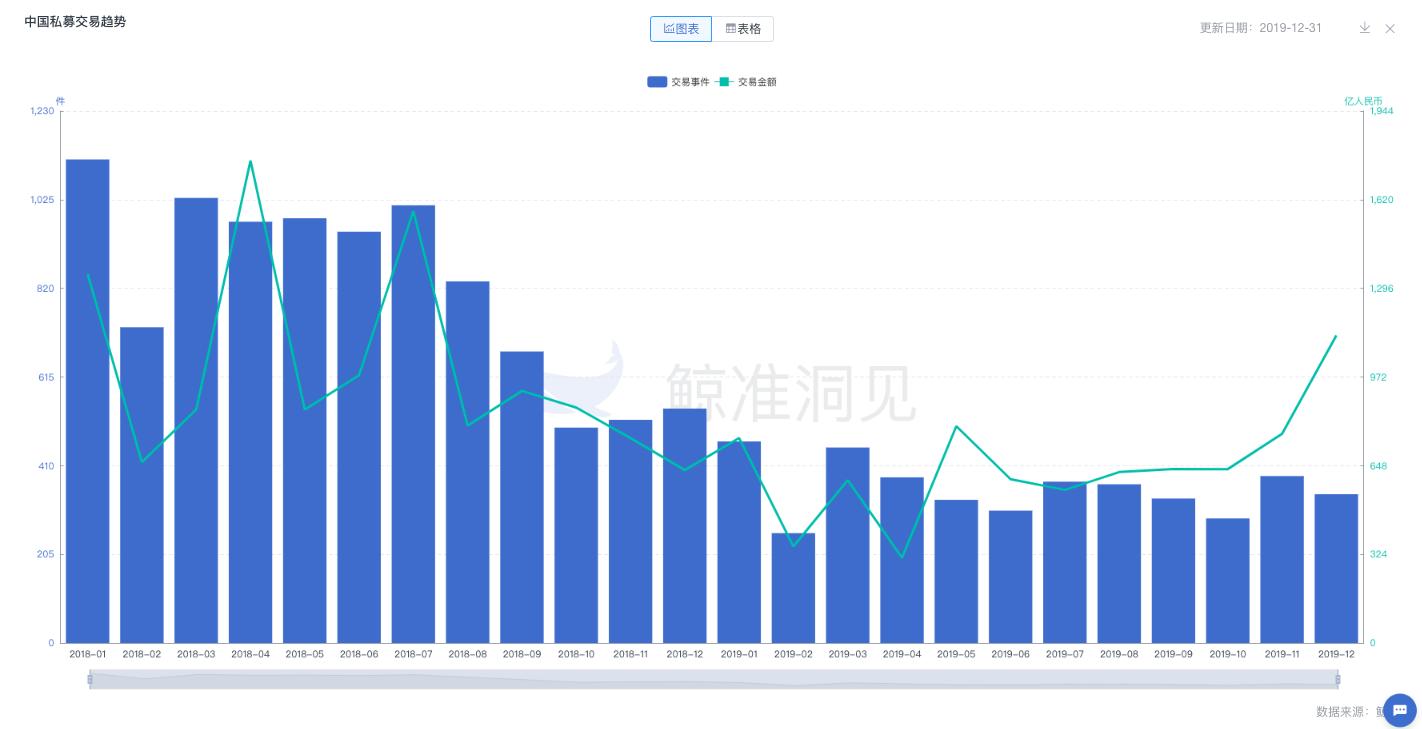Switch to the 图表 chart tab
This screenshot has width=1422, height=729.
681,29
